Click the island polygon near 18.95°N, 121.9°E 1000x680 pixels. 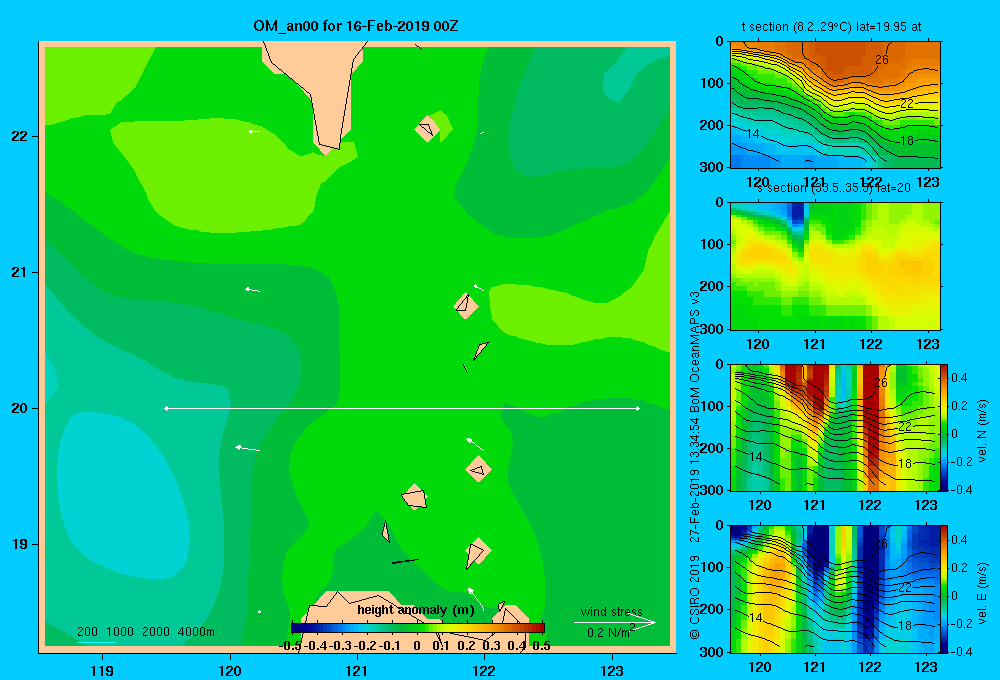click(x=477, y=552)
